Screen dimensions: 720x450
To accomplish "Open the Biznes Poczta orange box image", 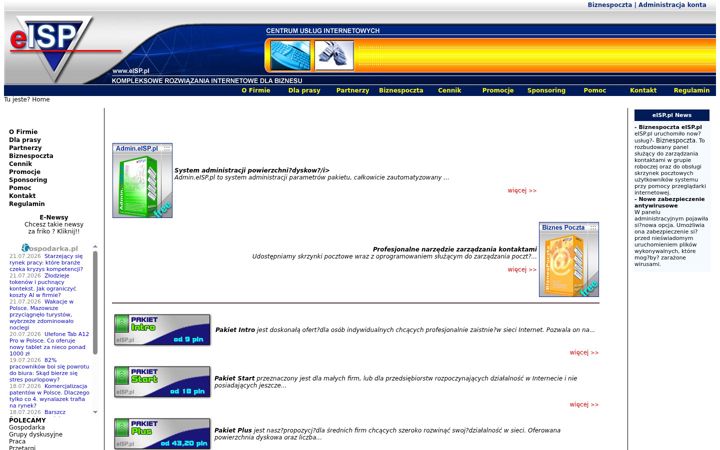I will [569, 259].
